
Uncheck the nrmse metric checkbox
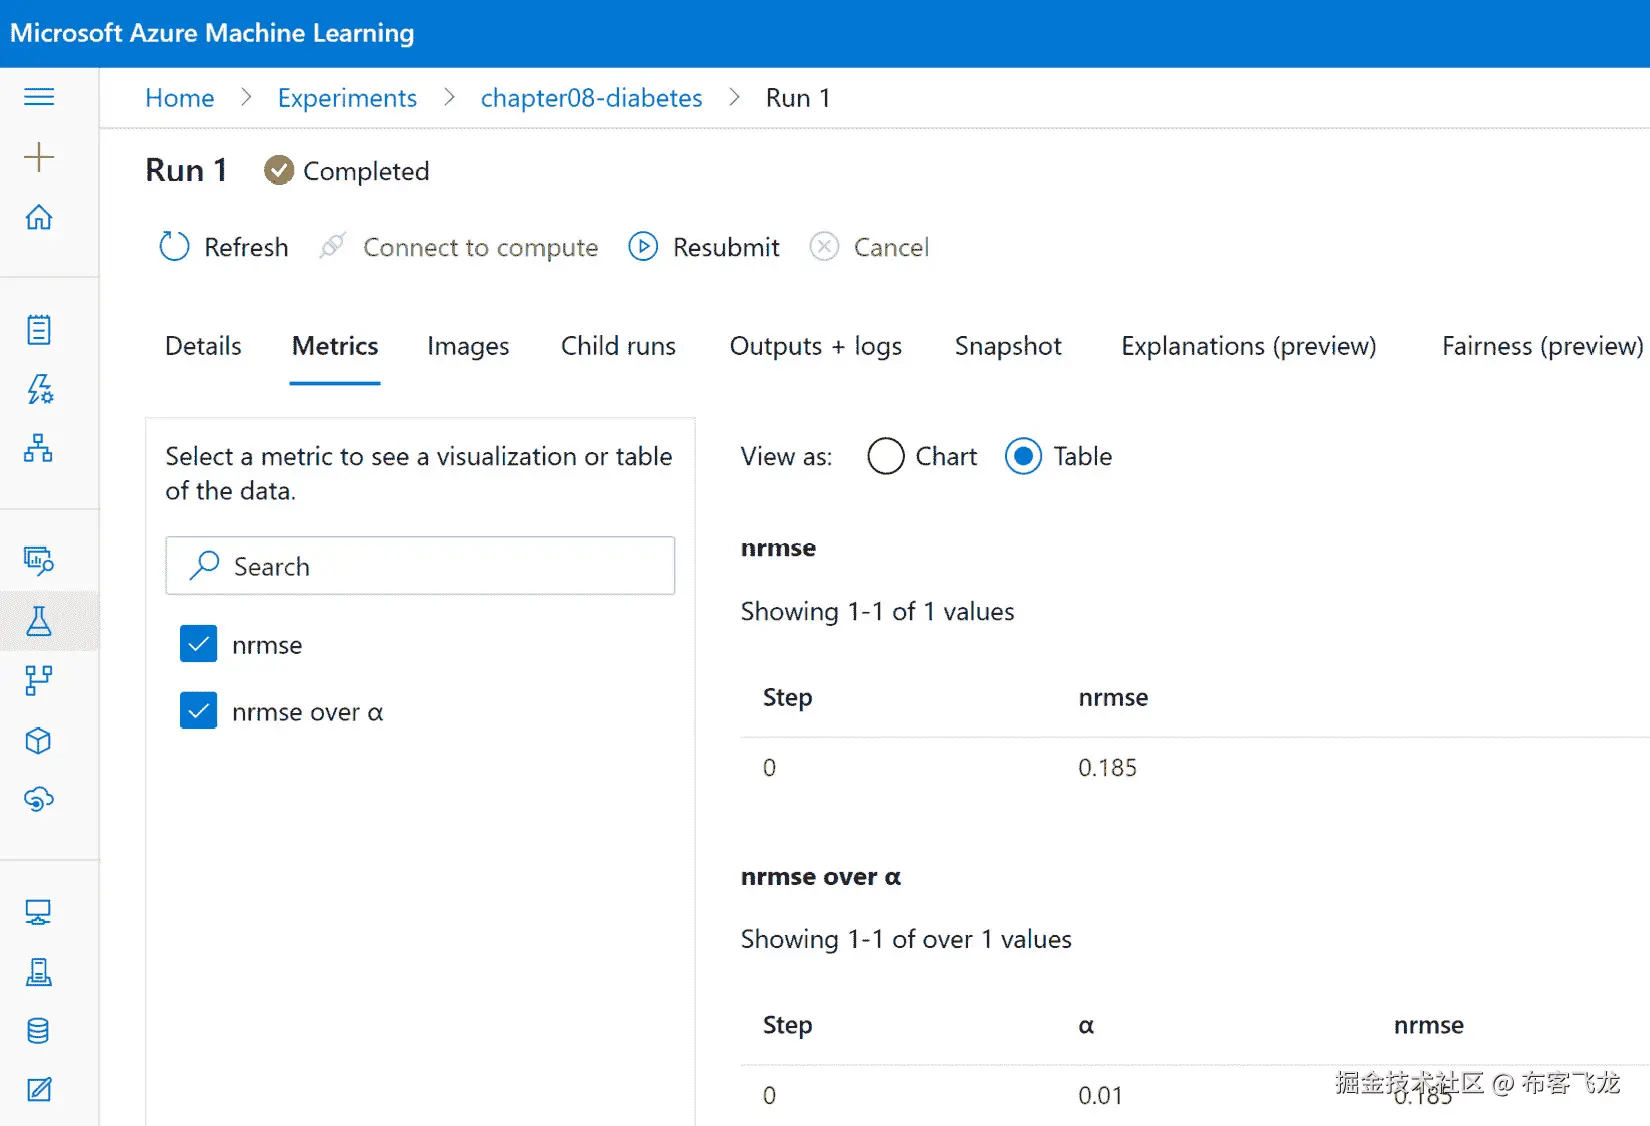coord(198,644)
